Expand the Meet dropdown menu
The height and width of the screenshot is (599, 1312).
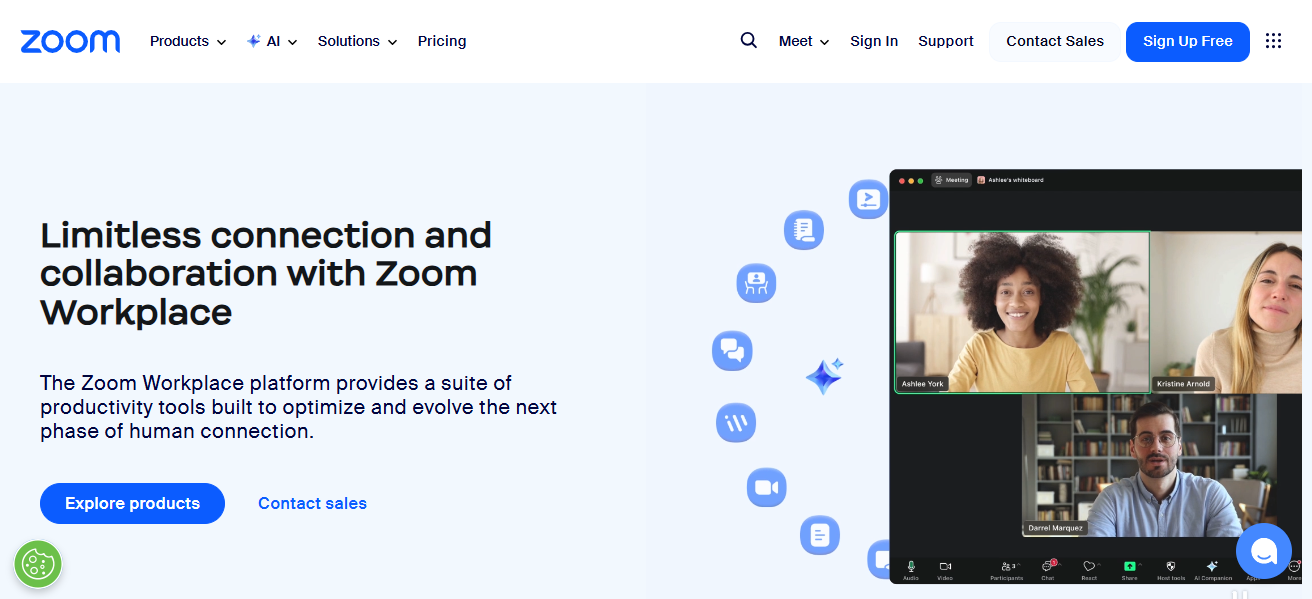(x=804, y=41)
